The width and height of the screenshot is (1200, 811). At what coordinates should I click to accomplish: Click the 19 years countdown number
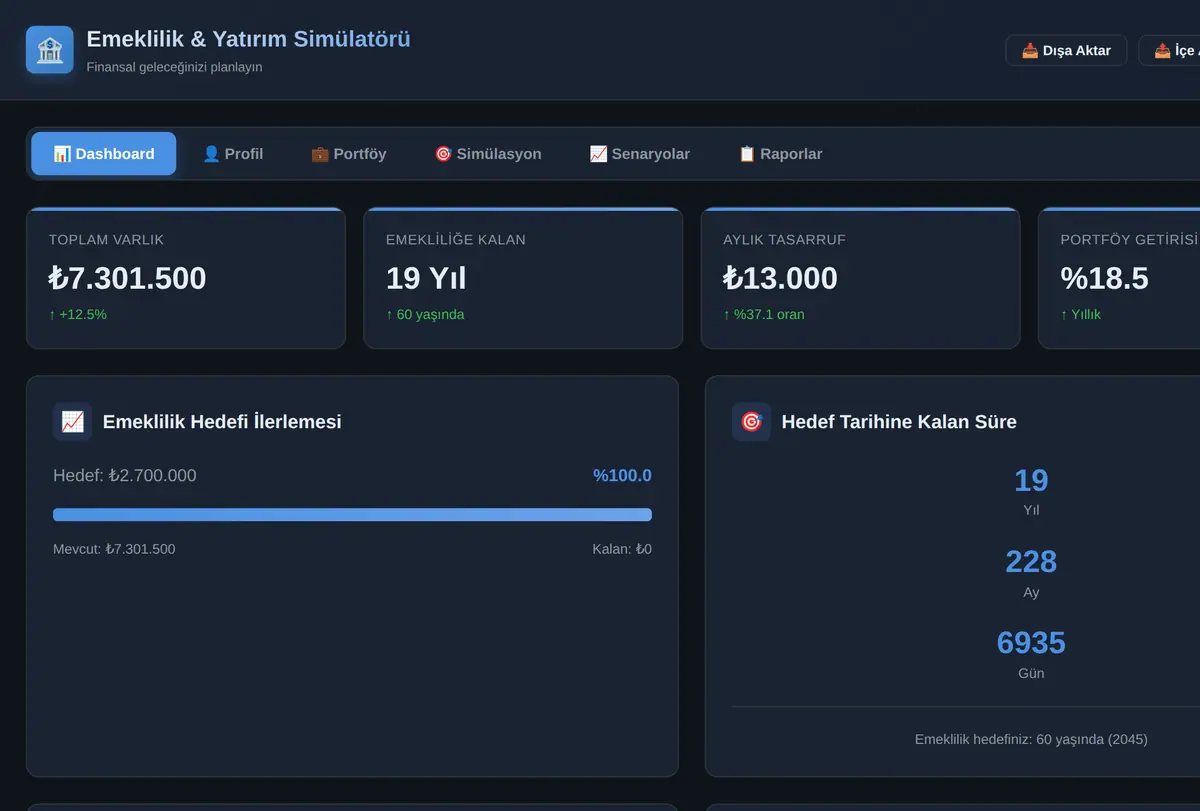coord(1031,481)
